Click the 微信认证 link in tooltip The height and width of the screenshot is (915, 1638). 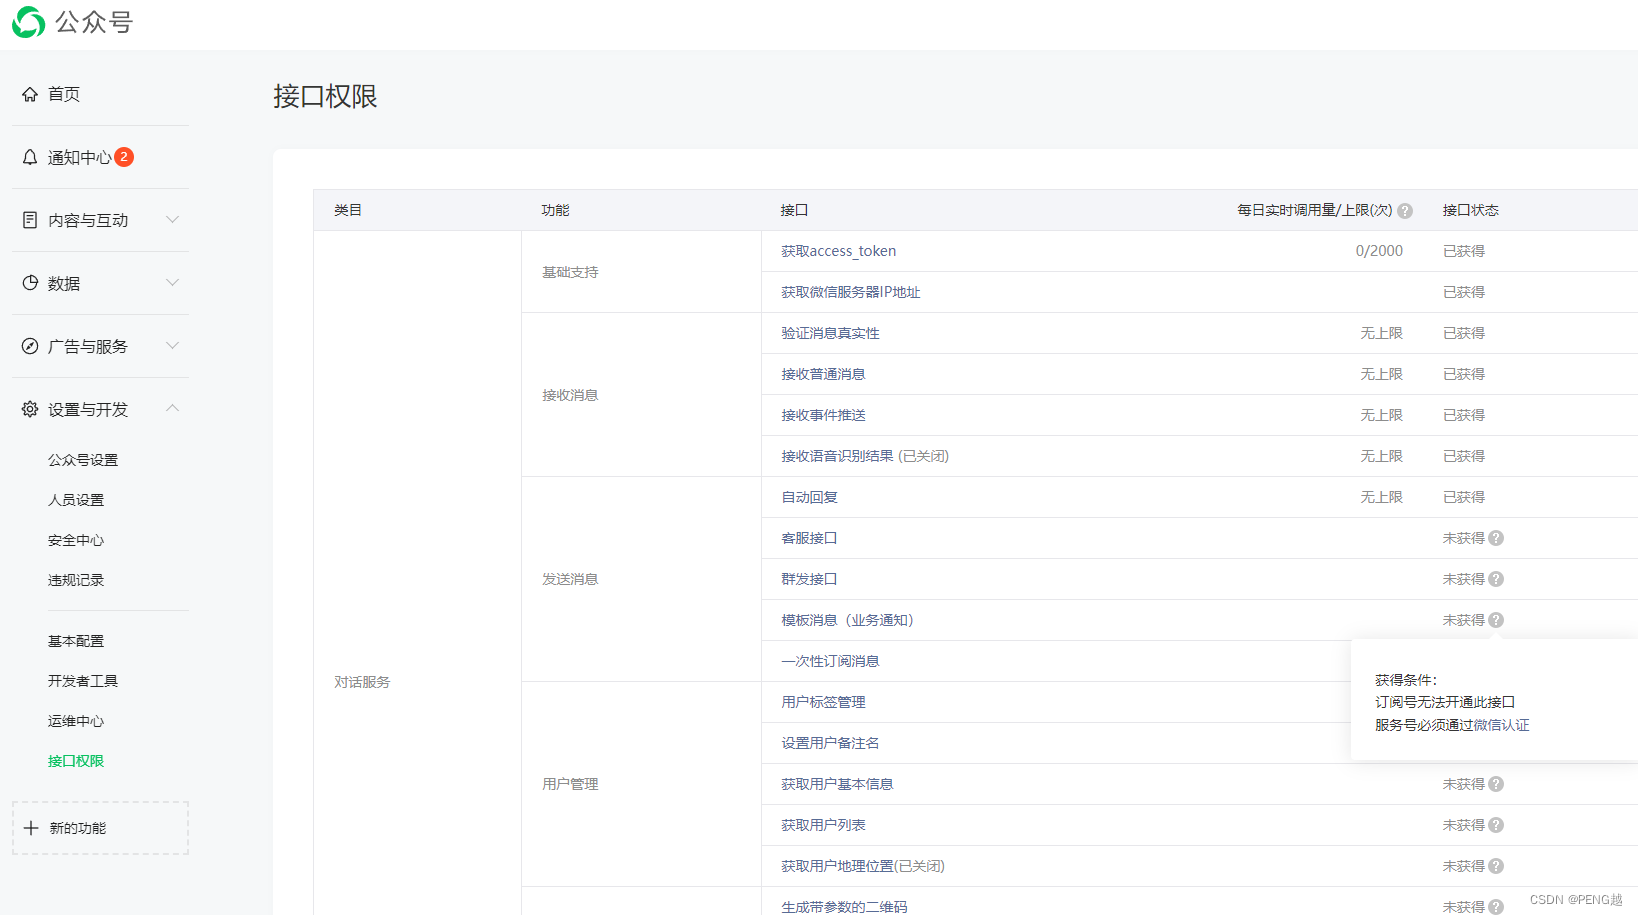click(x=1501, y=725)
